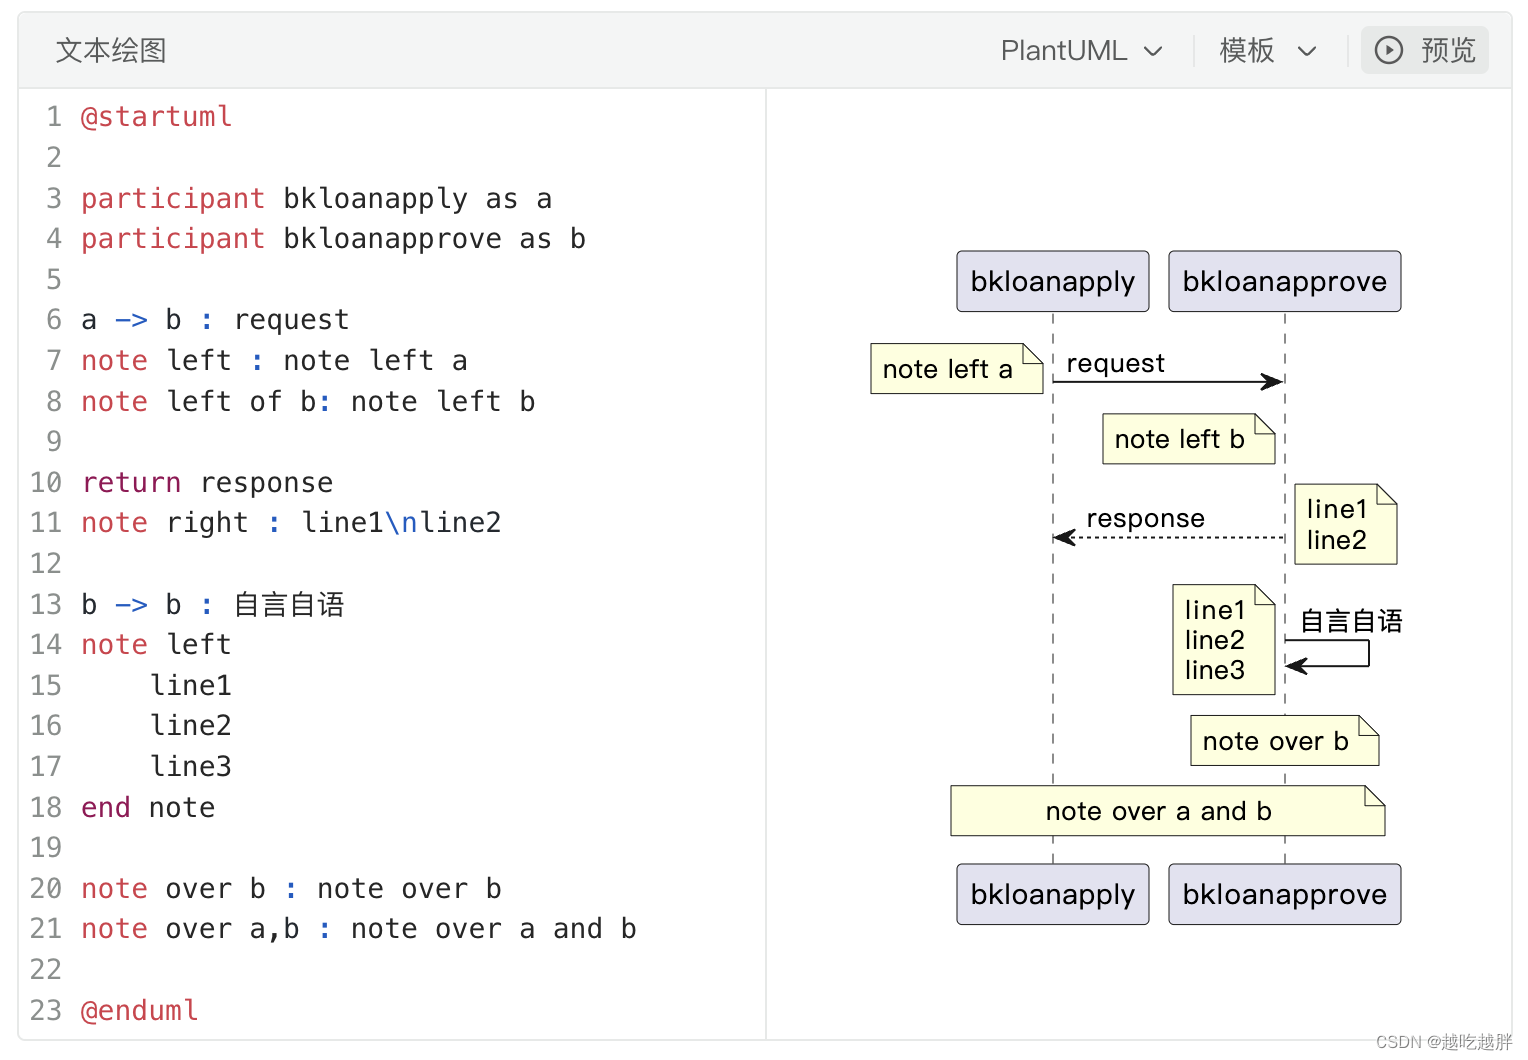The width and height of the screenshot is (1528, 1060).
Task: Click line number 13 in gutter
Action: pos(46,605)
